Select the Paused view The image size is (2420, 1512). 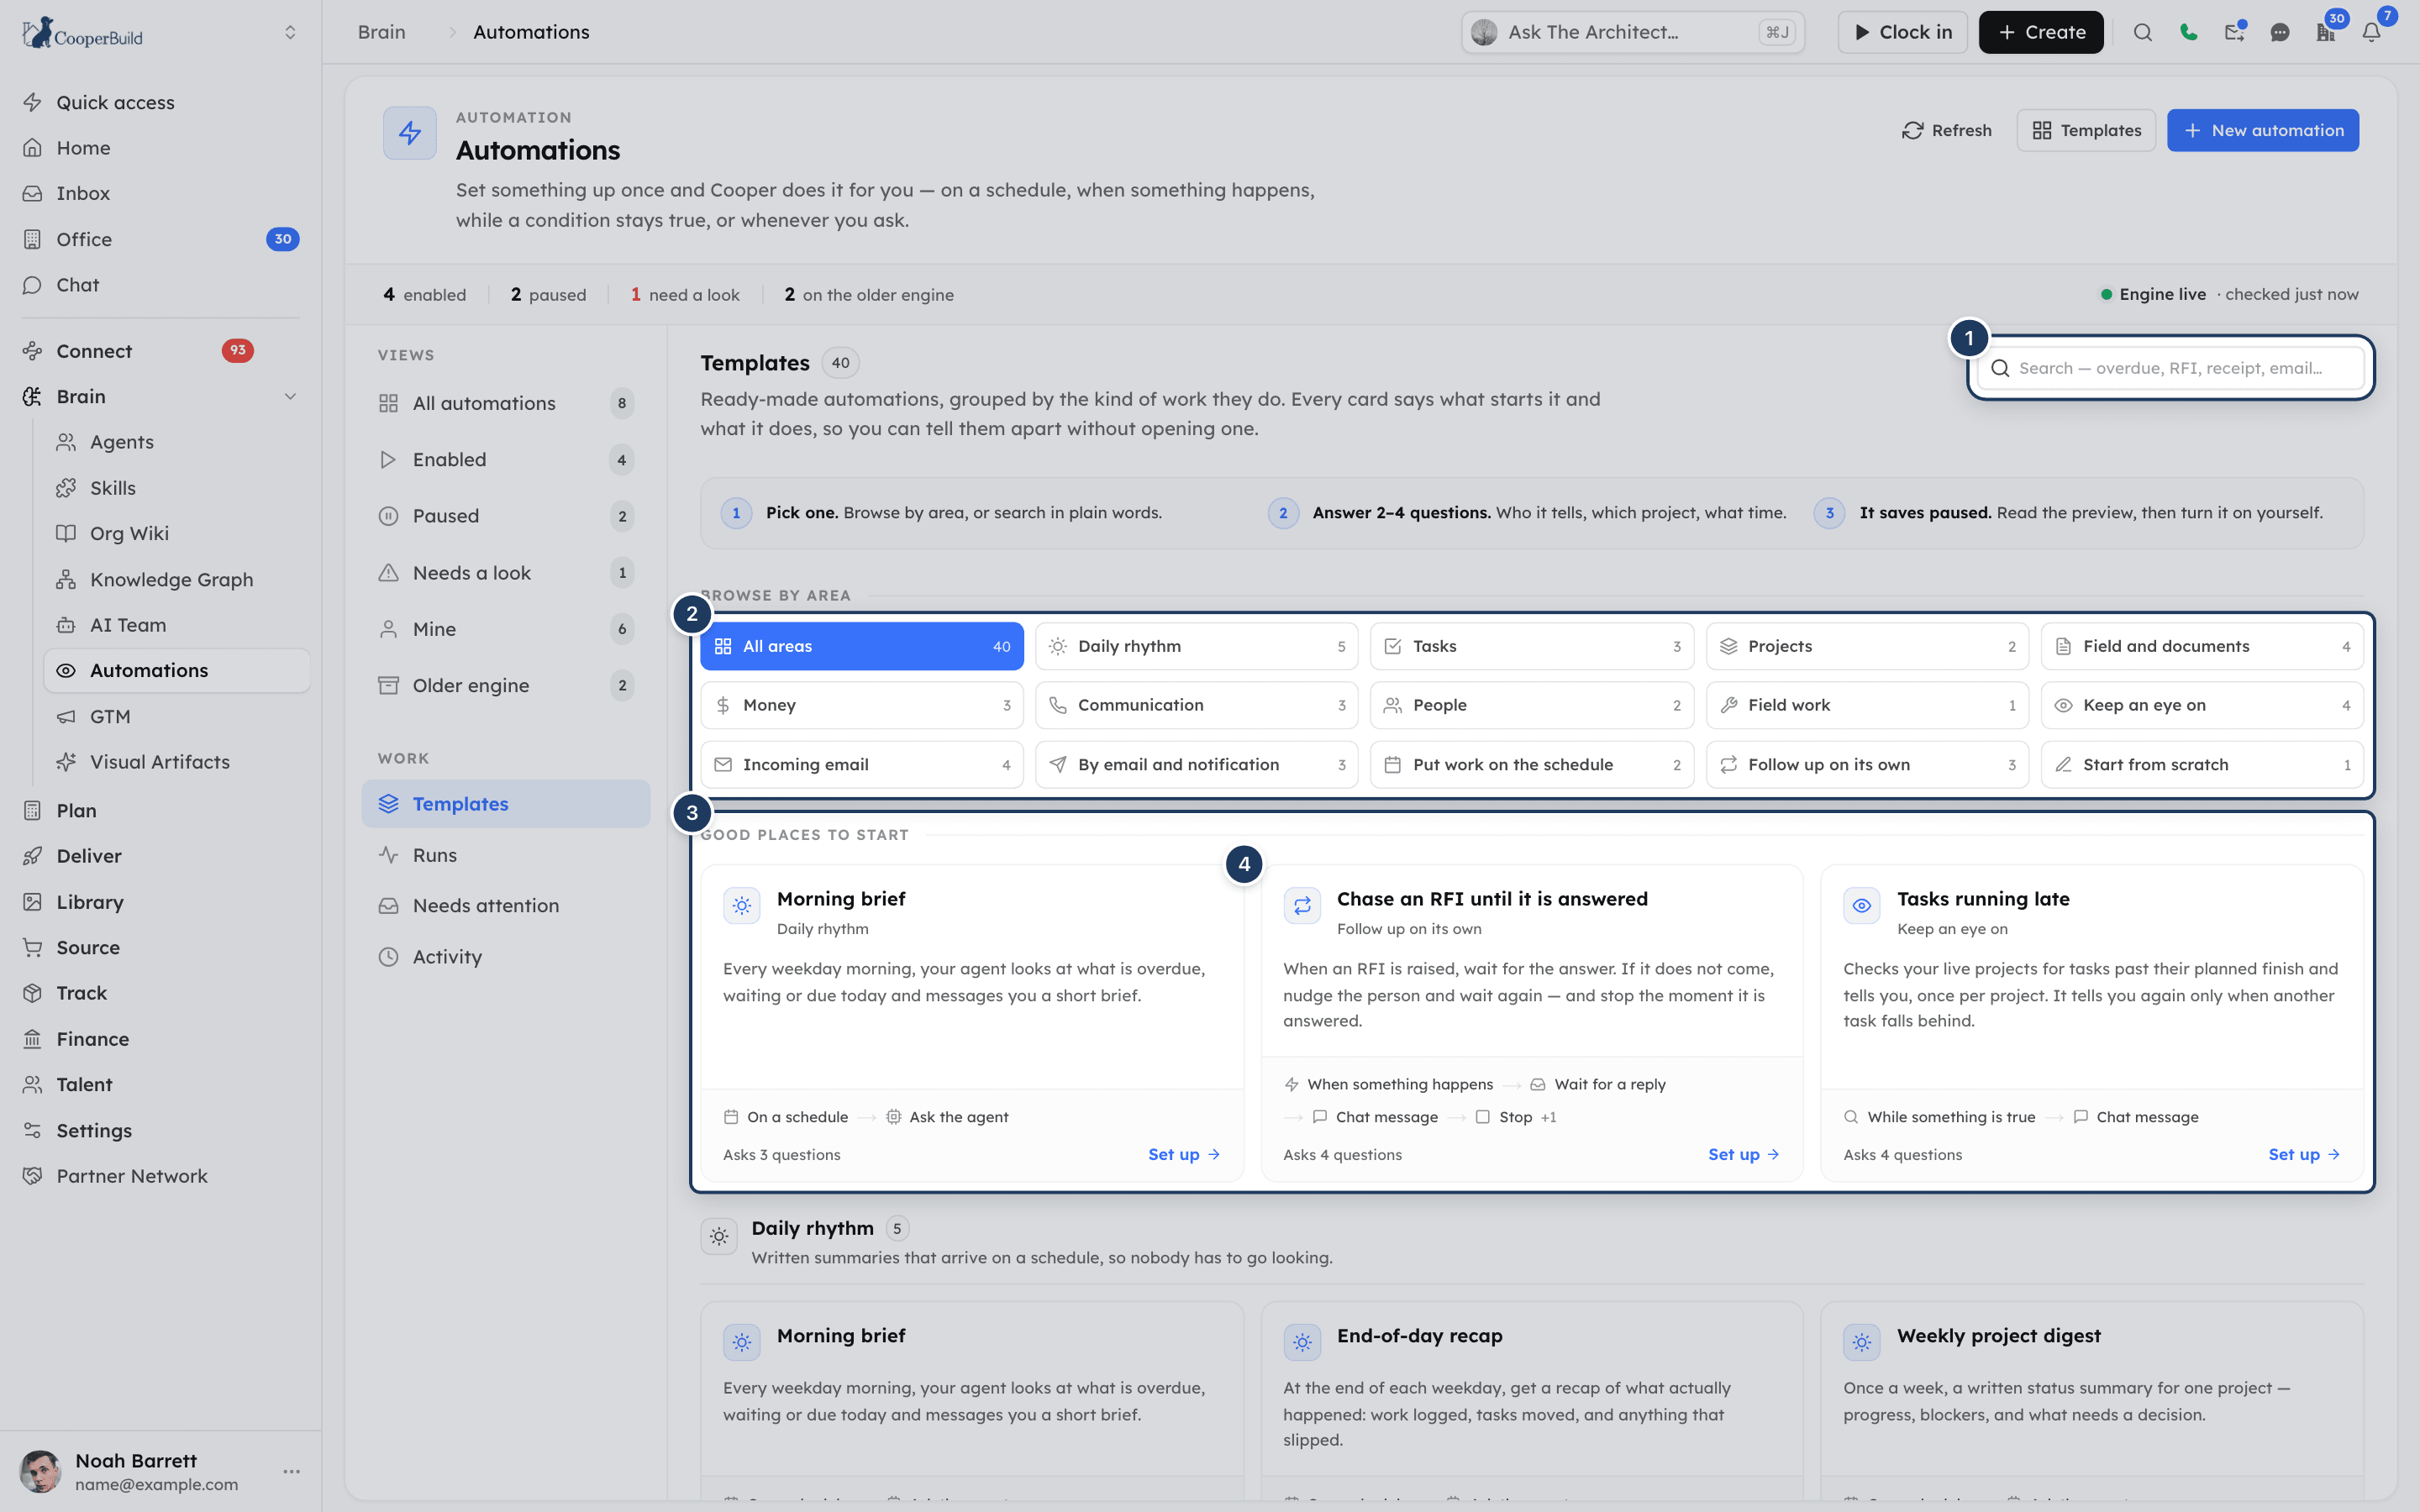click(506, 516)
